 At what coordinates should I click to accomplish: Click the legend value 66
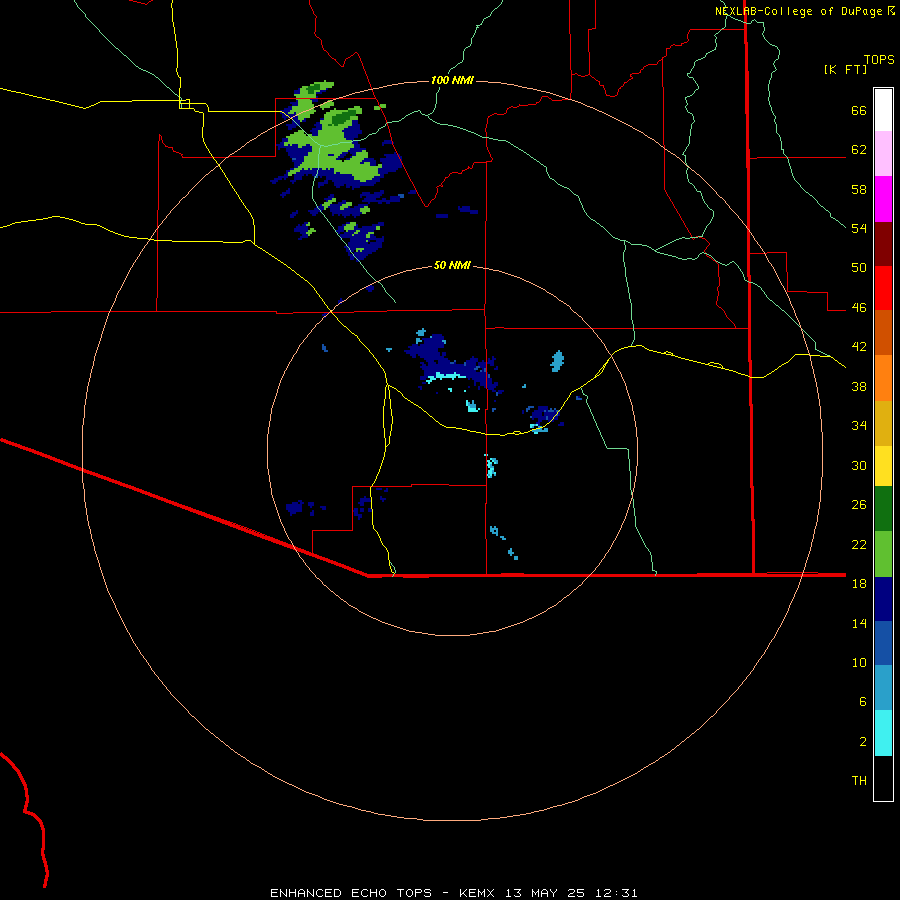(x=859, y=110)
